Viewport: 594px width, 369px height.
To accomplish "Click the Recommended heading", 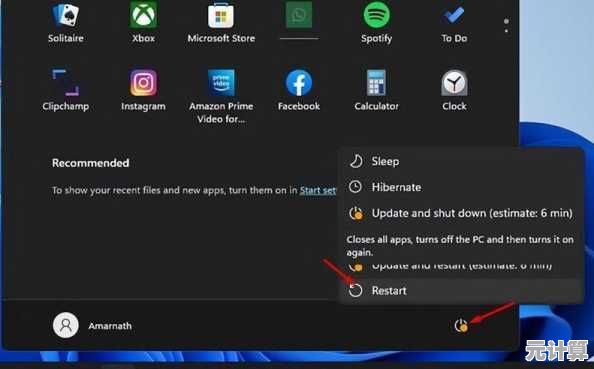I will coord(91,163).
